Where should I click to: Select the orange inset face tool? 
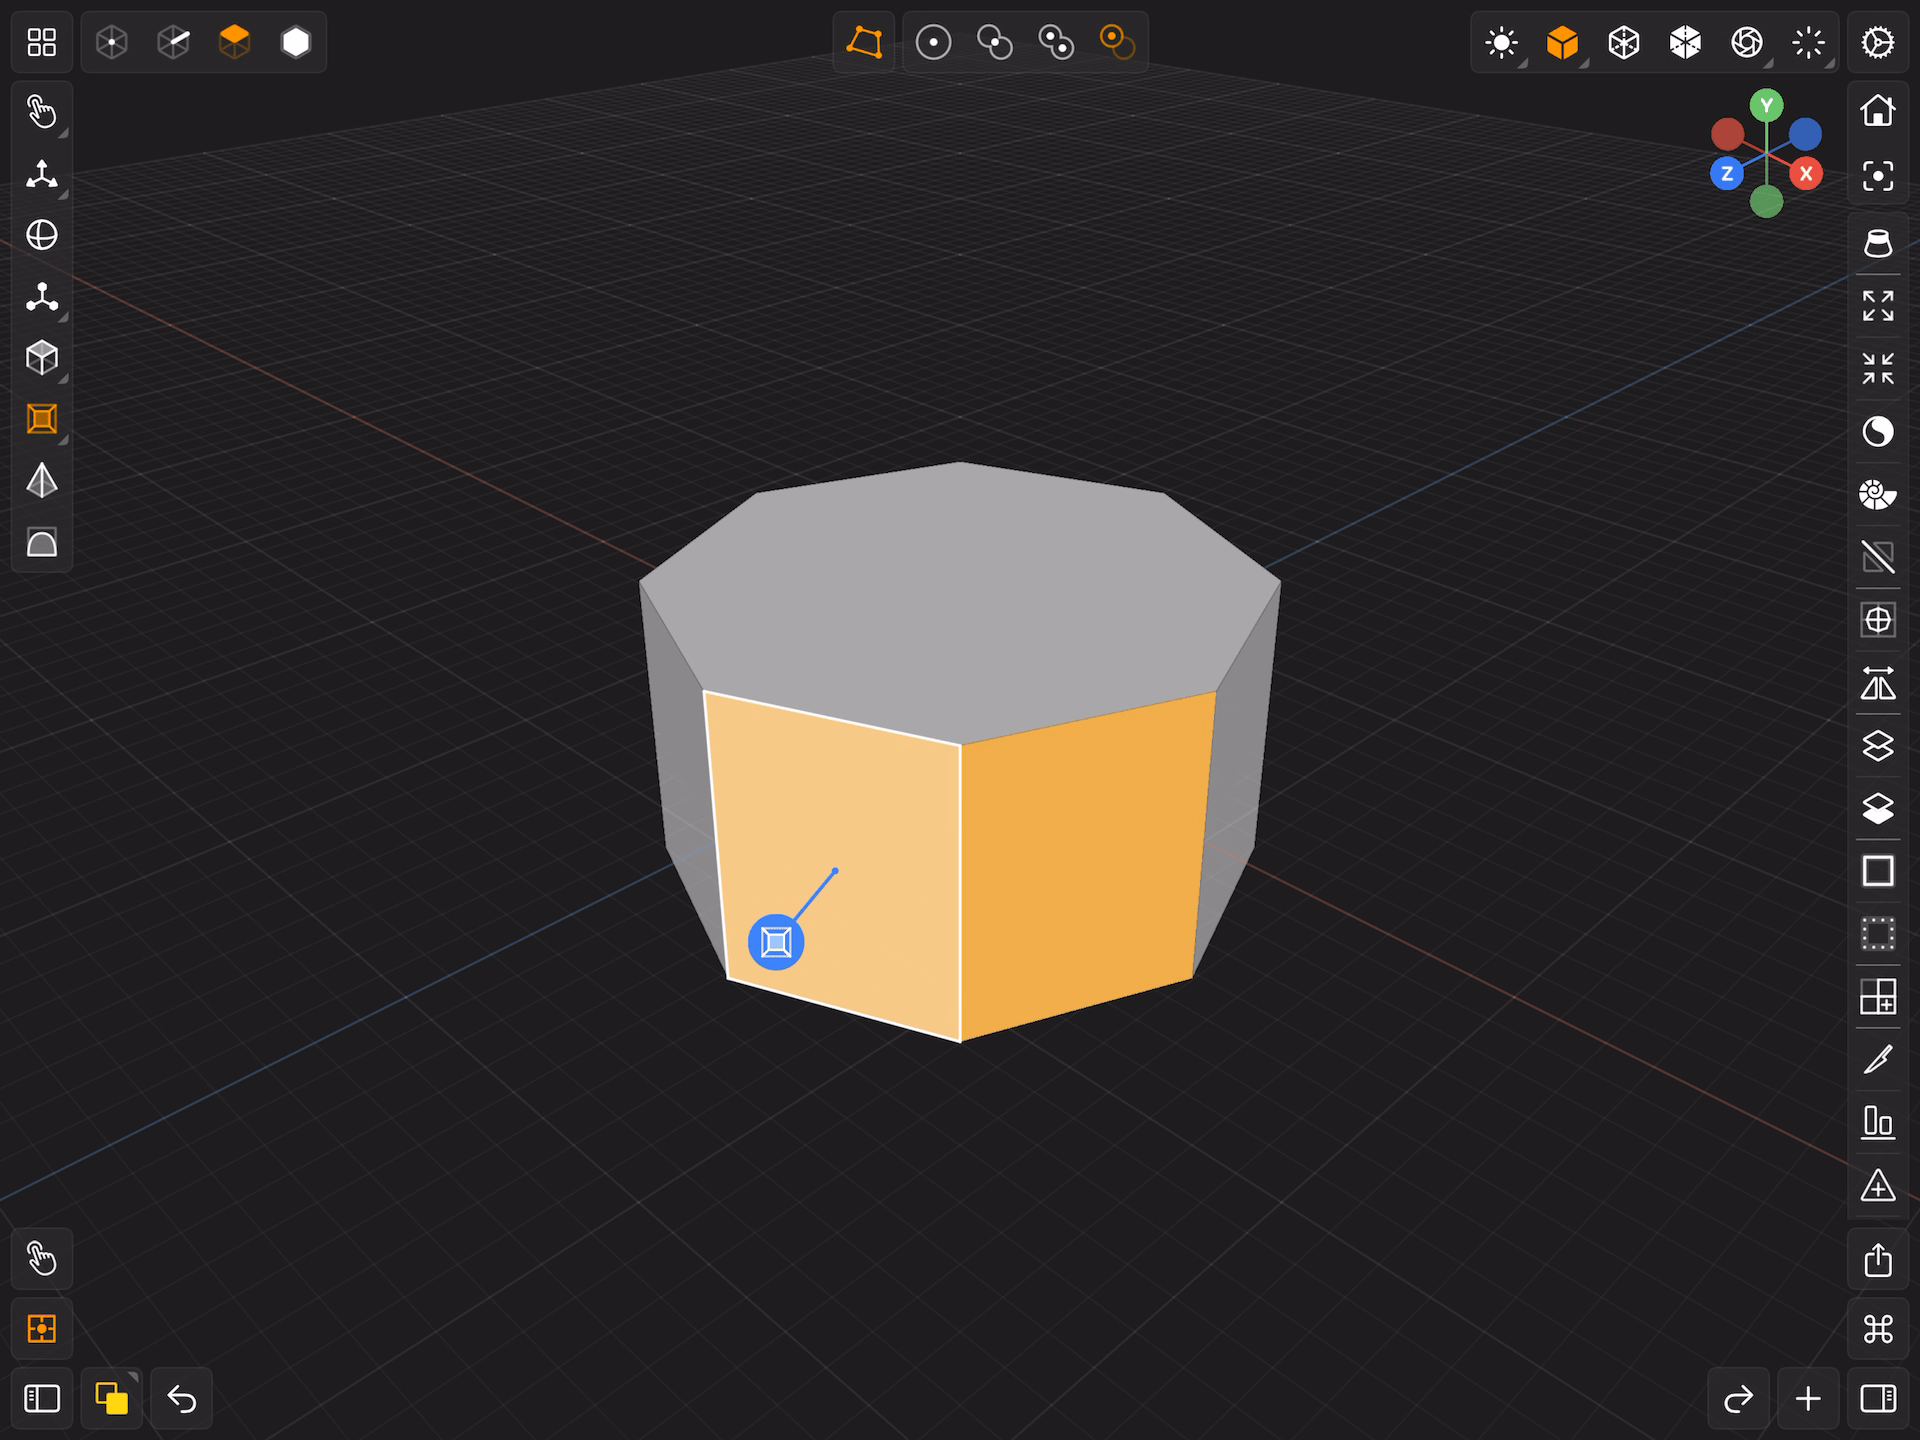pyautogui.click(x=41, y=419)
